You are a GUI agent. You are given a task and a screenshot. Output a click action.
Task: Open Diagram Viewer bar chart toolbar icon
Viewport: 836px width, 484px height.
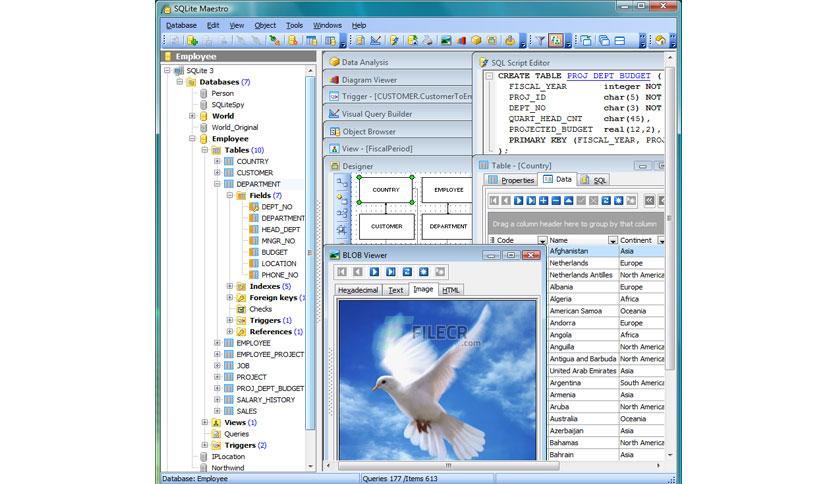[461, 41]
